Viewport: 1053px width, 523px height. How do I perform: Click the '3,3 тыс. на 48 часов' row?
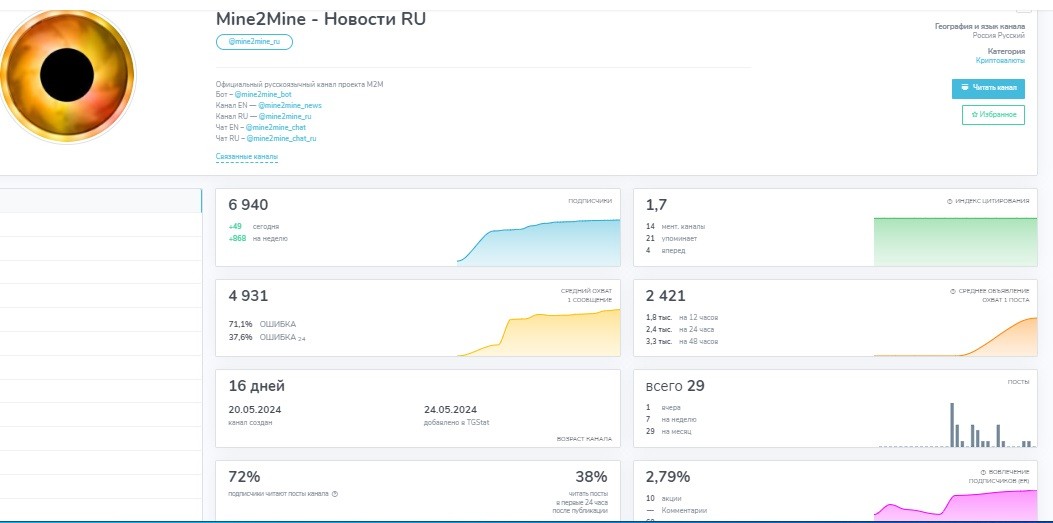(682, 342)
